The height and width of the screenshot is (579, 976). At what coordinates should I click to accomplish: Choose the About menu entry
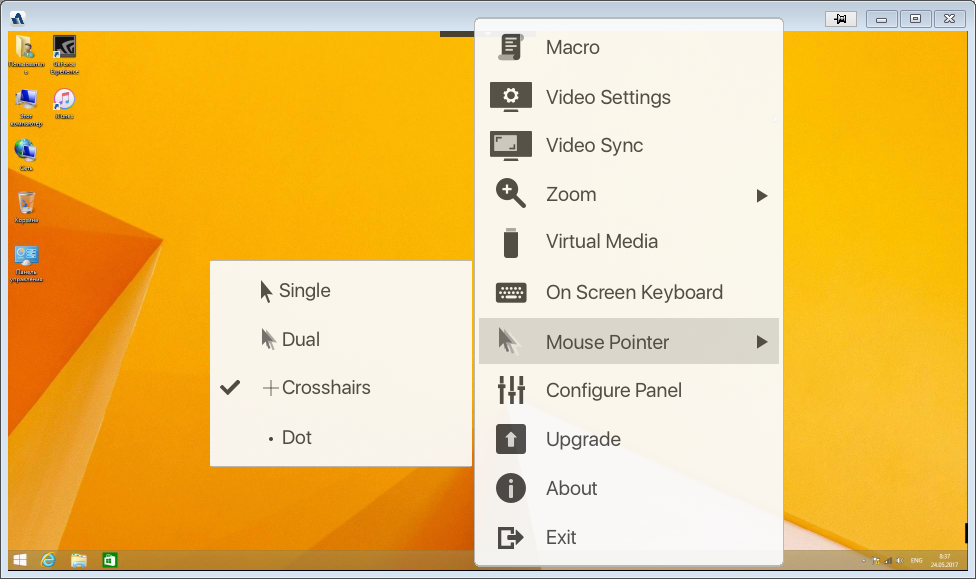click(629, 488)
